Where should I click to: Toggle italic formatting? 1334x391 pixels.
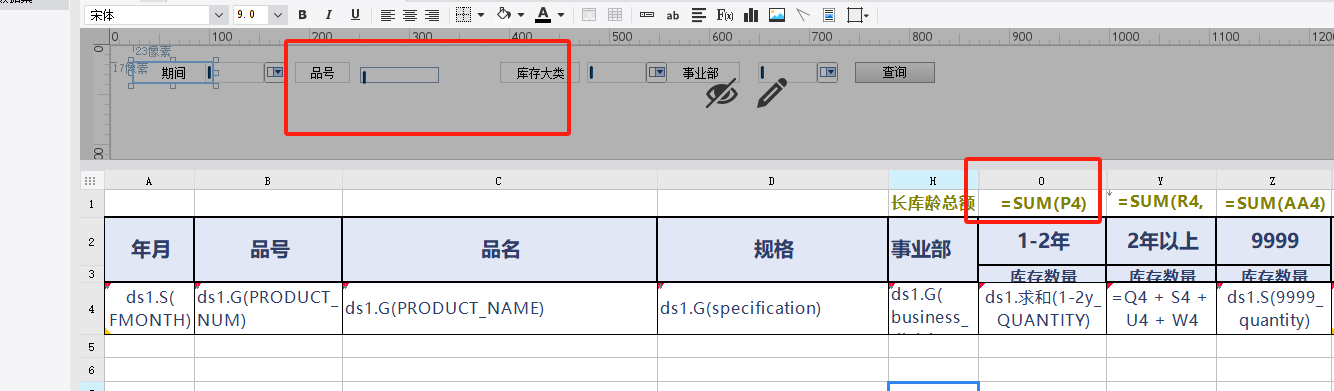tap(329, 15)
